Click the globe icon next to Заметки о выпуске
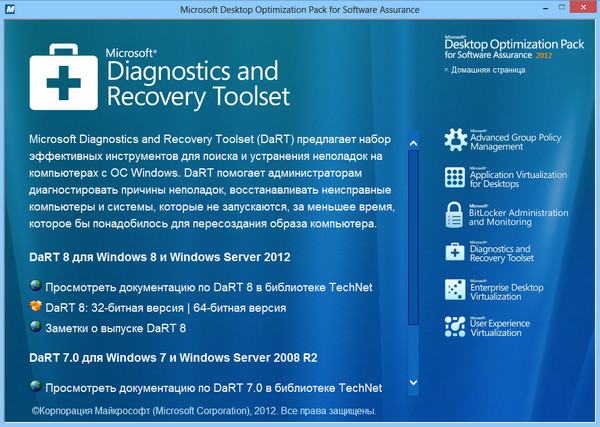The image size is (600, 427). pos(37,327)
